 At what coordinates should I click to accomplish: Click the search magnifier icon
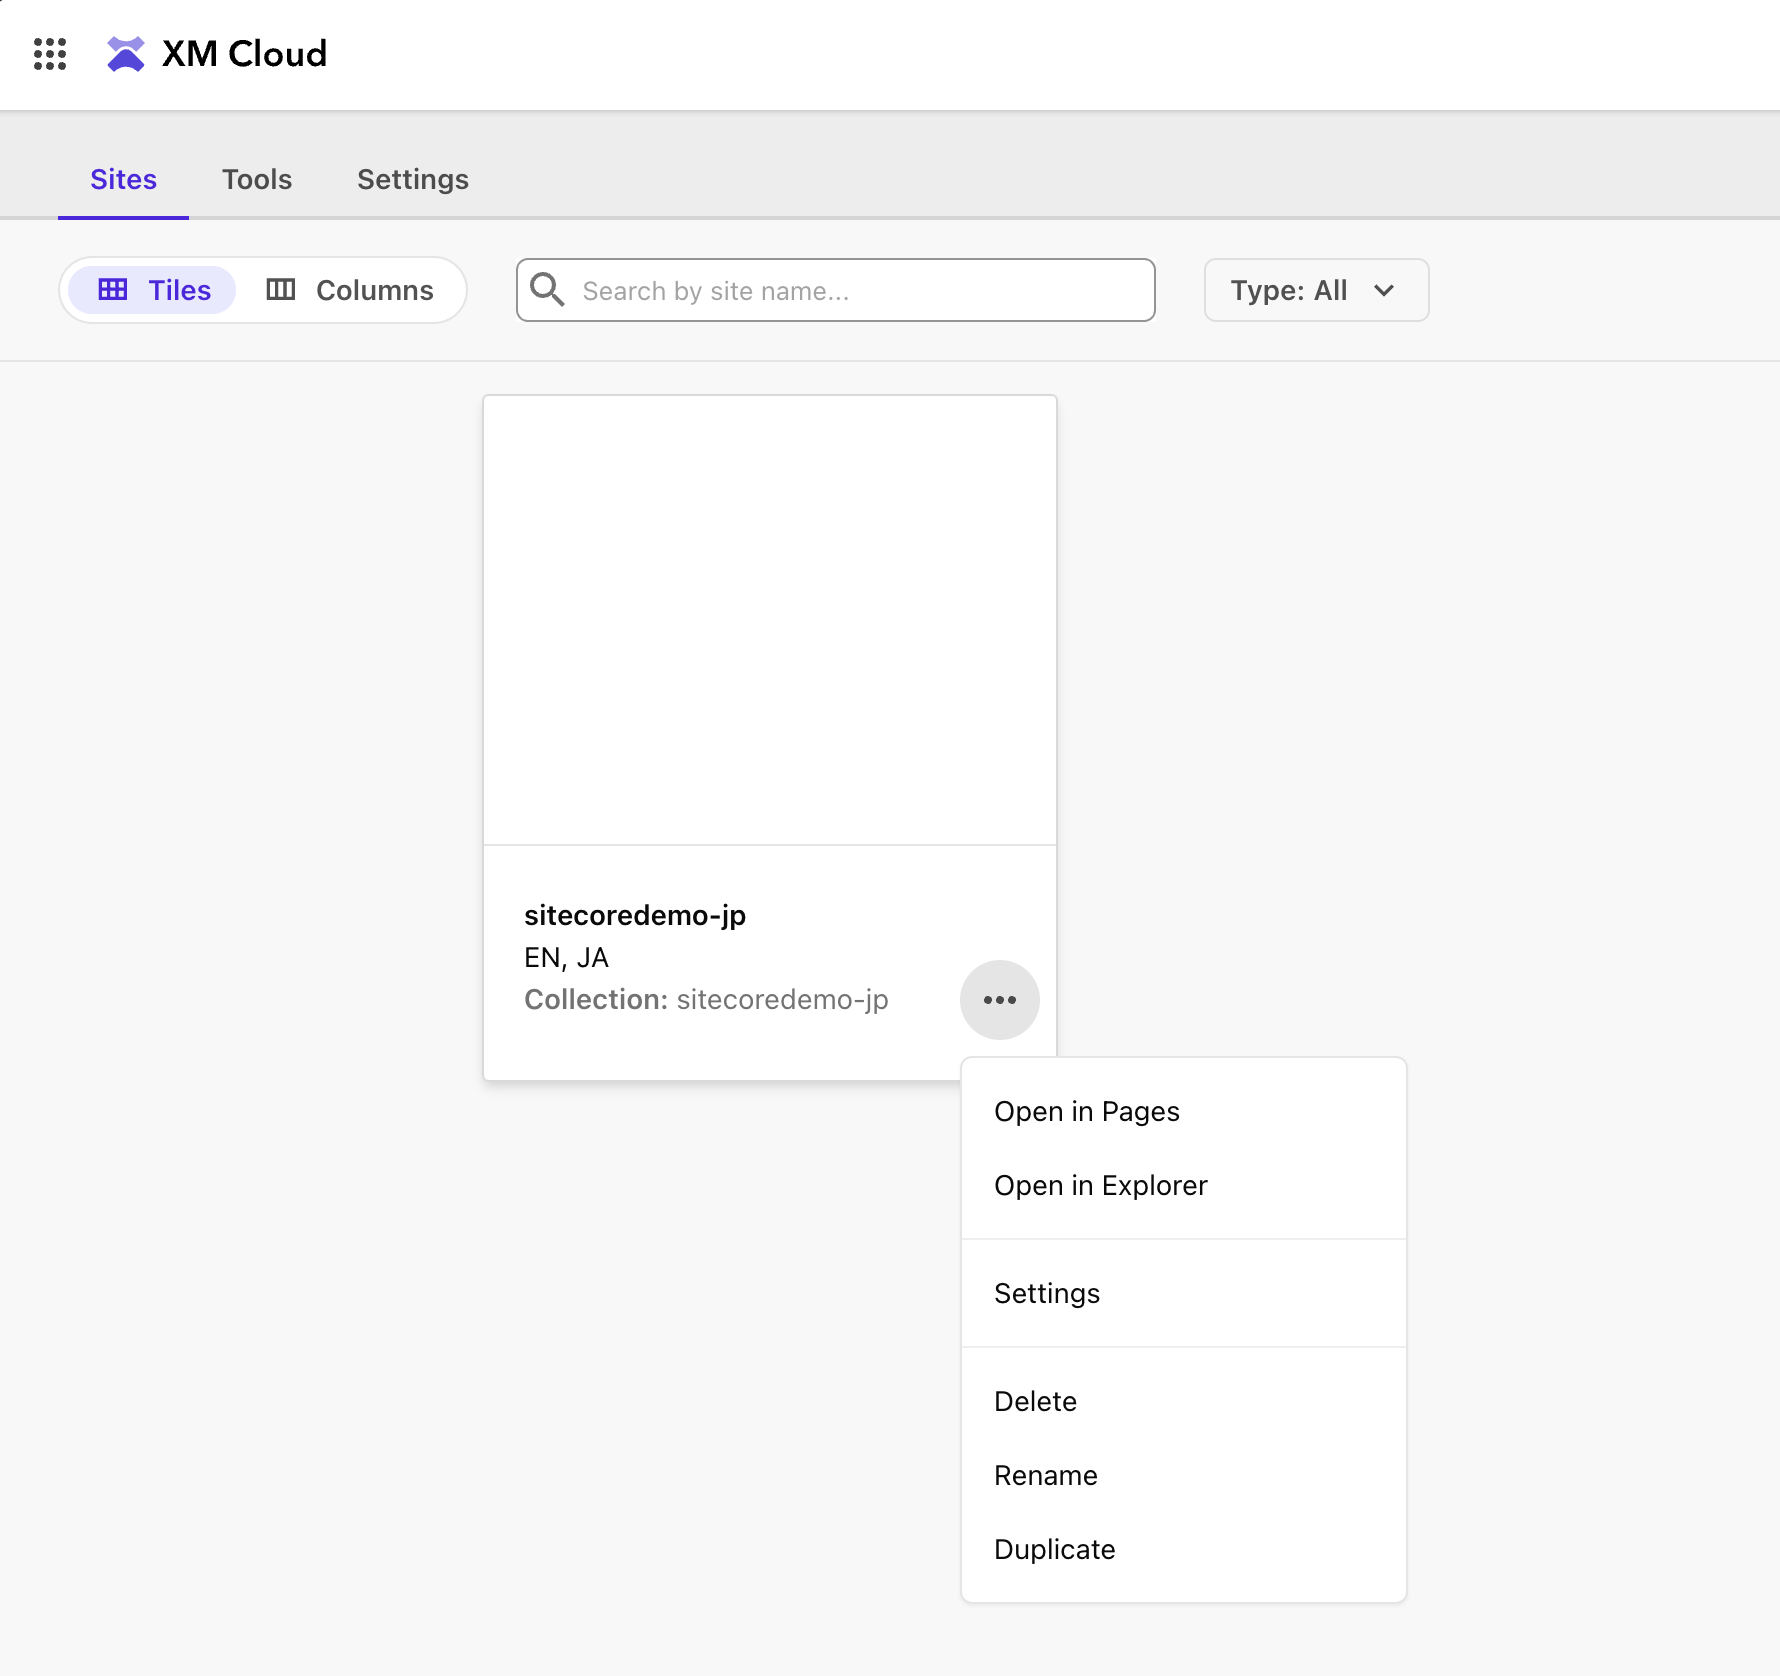(x=547, y=290)
